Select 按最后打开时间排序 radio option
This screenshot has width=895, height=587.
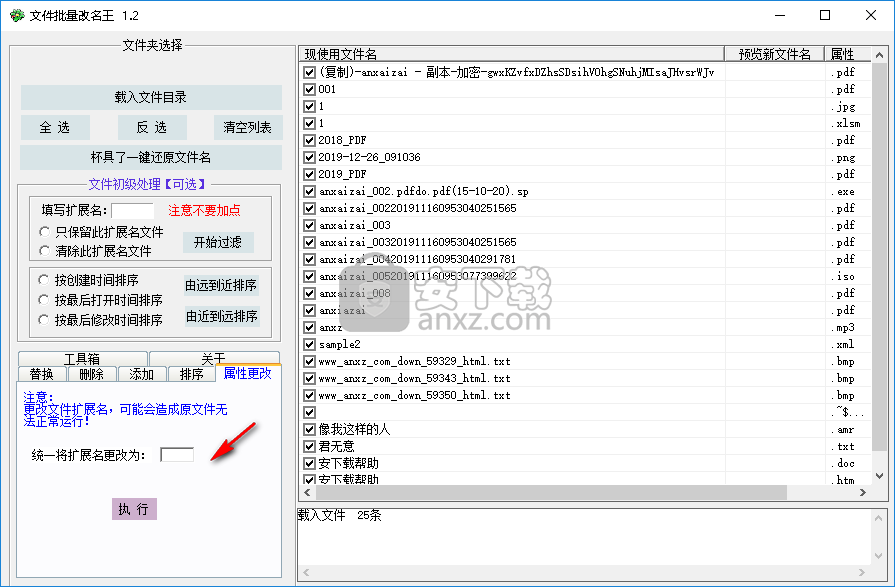[43, 300]
